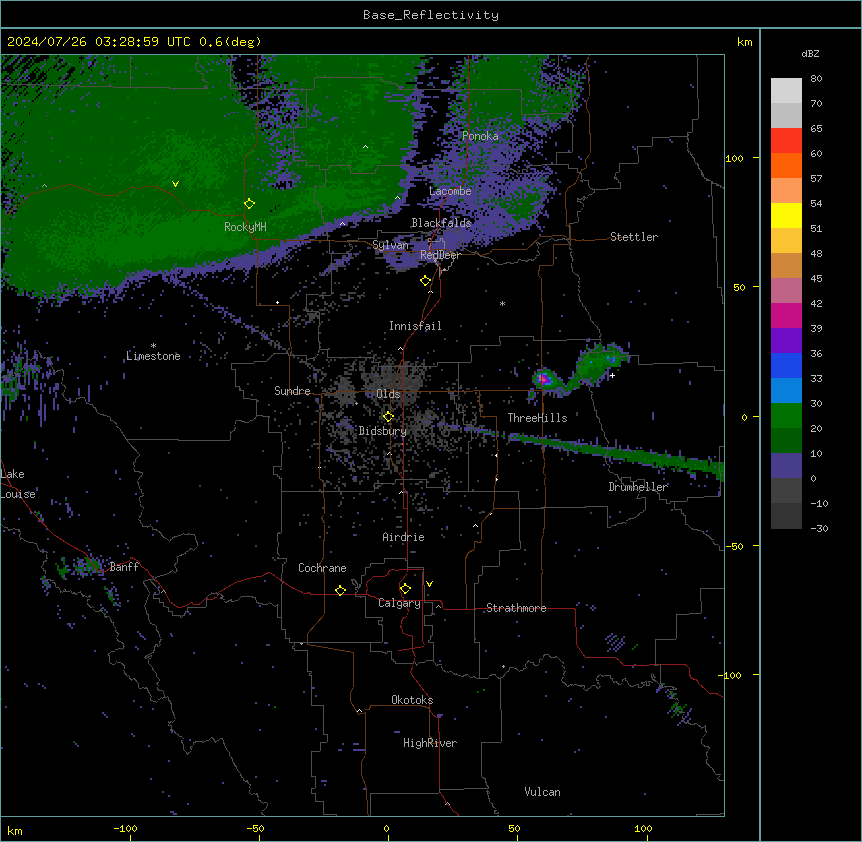Click the -30 value on the dBZ legend
Image resolution: width=862 pixels, height=842 pixels.
click(819, 529)
